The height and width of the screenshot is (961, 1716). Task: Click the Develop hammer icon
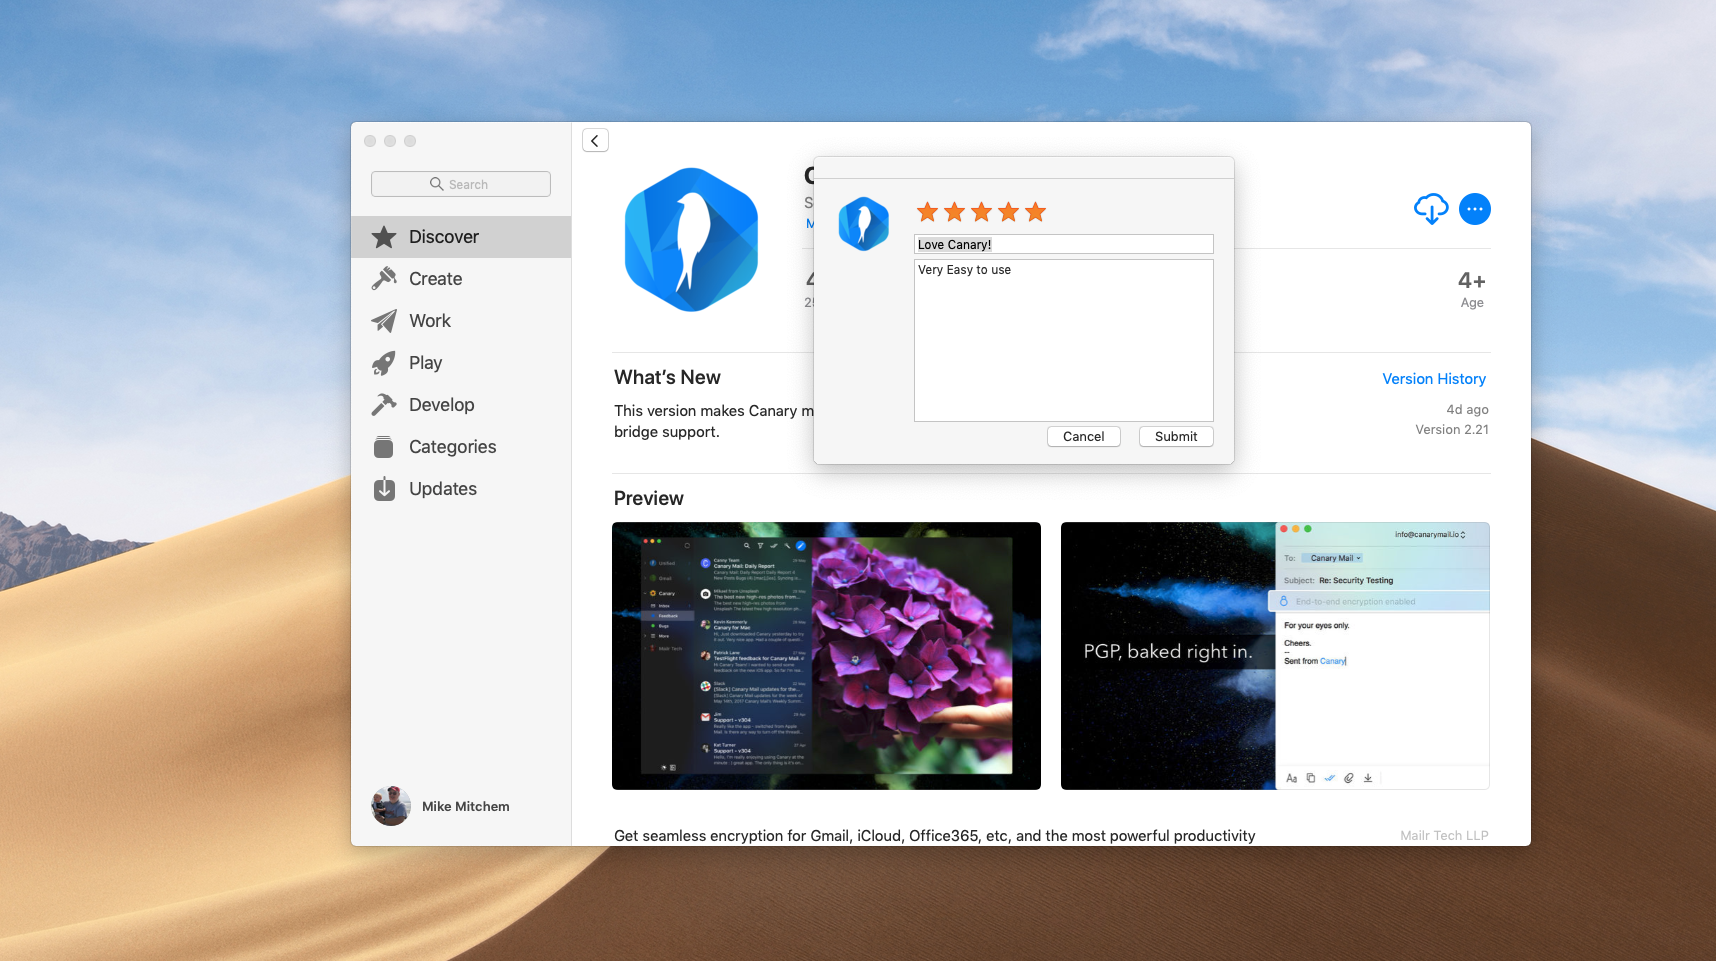pyautogui.click(x=384, y=405)
